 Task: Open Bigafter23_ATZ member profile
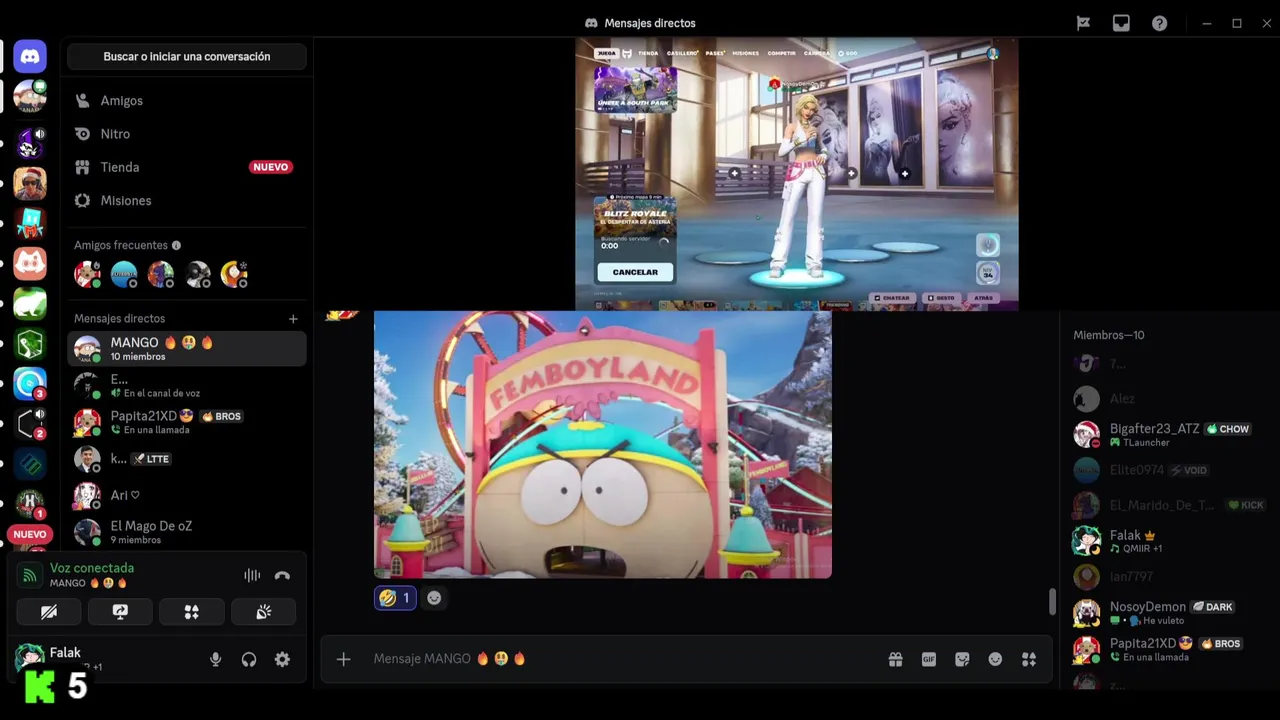point(1165,435)
